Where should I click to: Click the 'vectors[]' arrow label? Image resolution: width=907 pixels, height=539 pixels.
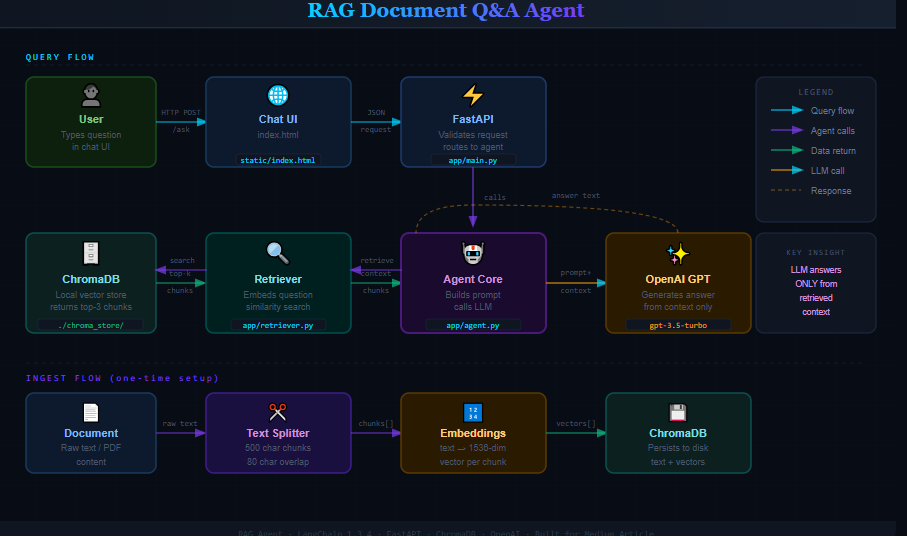[576, 424]
